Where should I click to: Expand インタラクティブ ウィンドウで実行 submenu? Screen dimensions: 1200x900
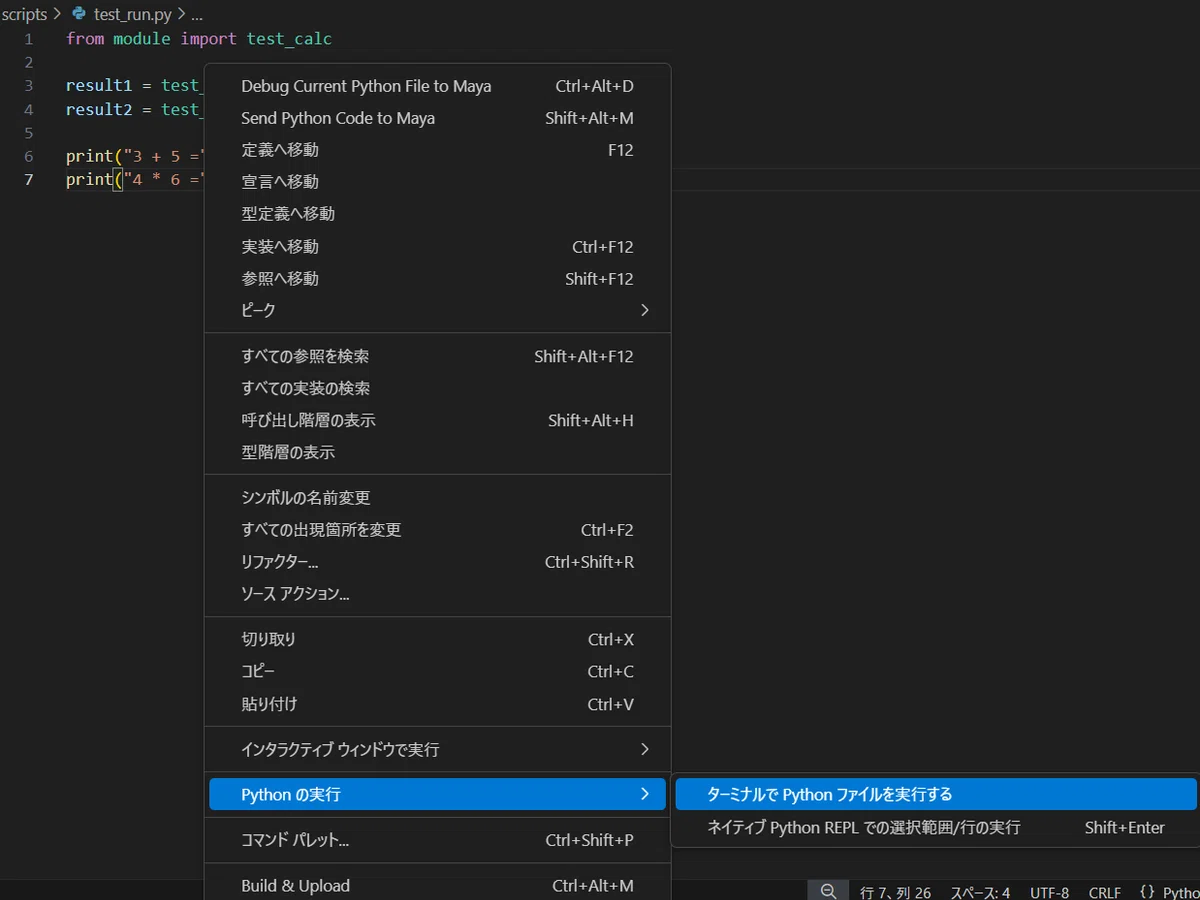437,749
